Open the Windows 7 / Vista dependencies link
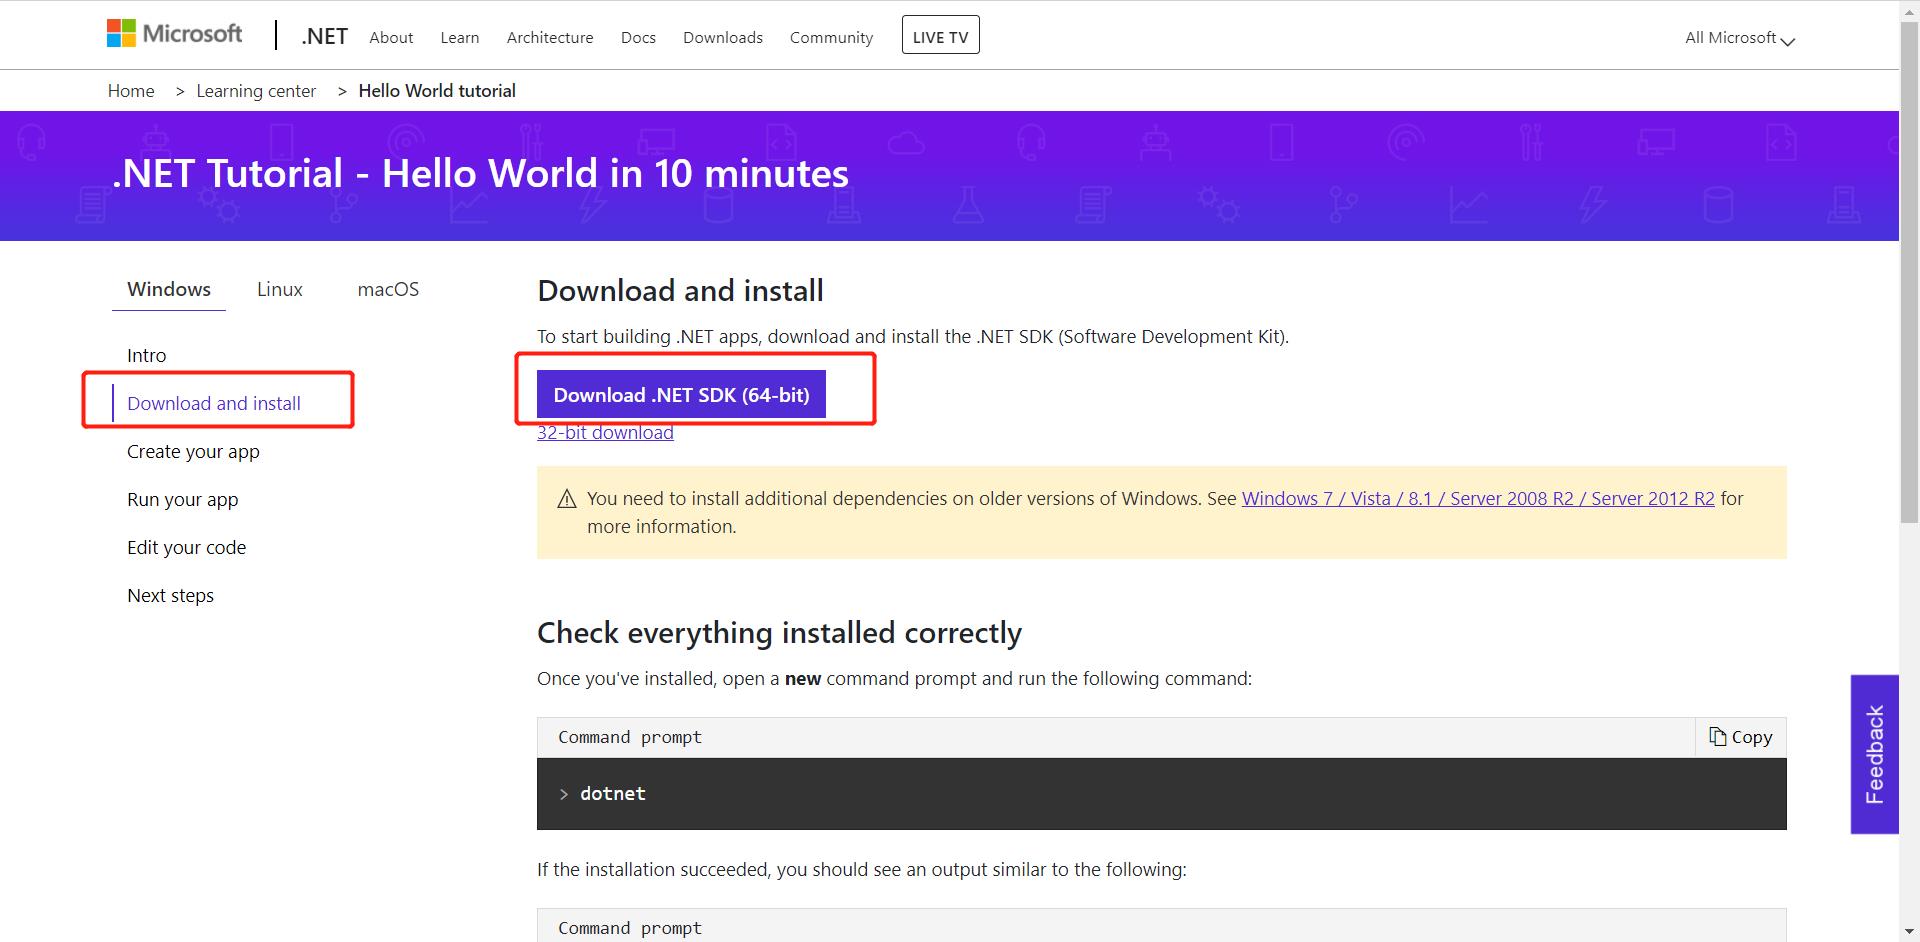 click(x=1478, y=498)
